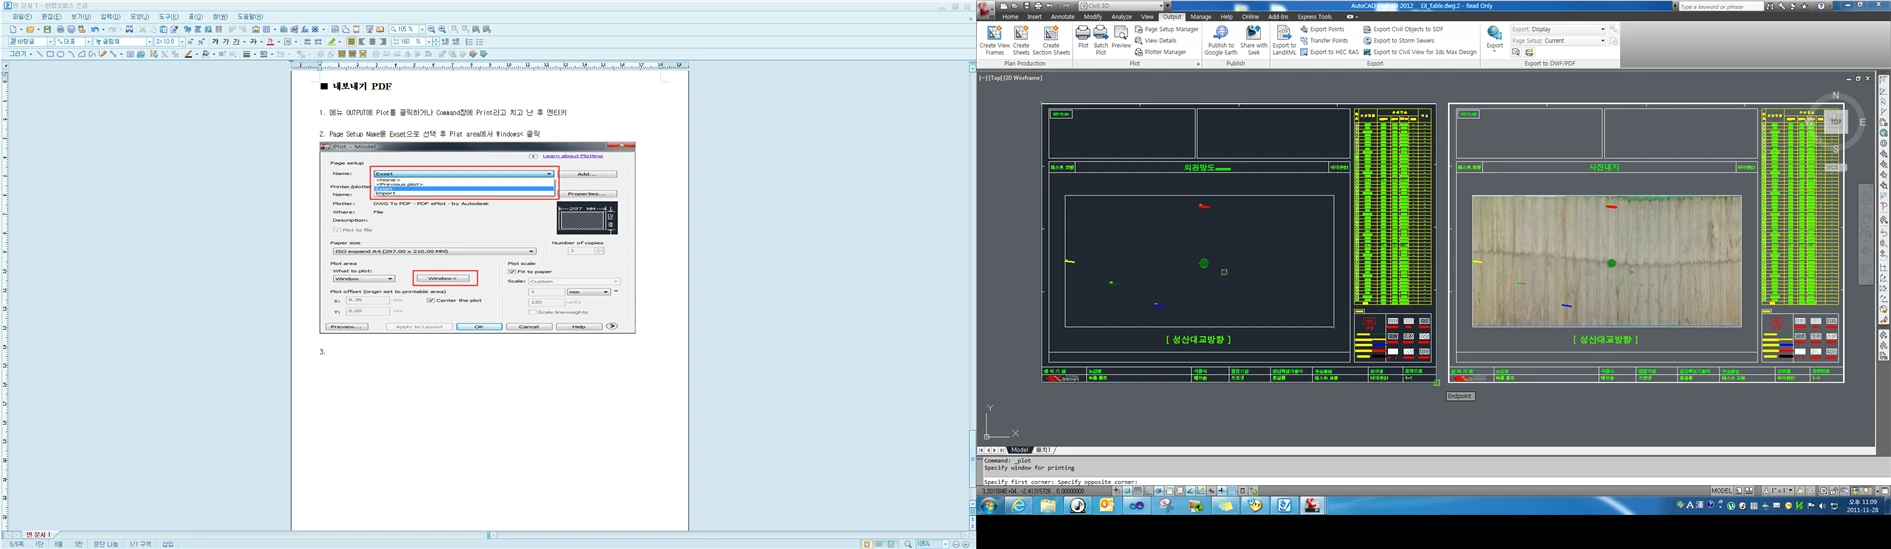The width and height of the screenshot is (1891, 549).
Task: Click the zoom in magnifier icon in Hangul
Action: pos(442,29)
